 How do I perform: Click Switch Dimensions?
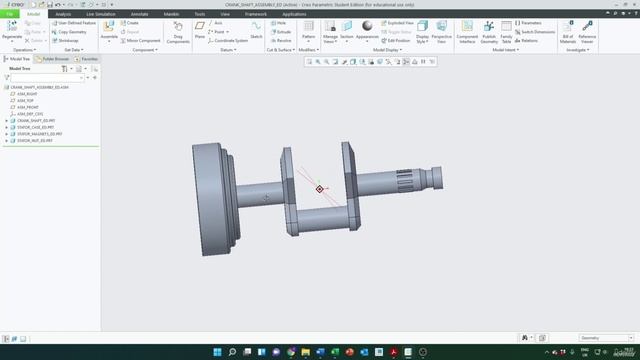point(535,32)
